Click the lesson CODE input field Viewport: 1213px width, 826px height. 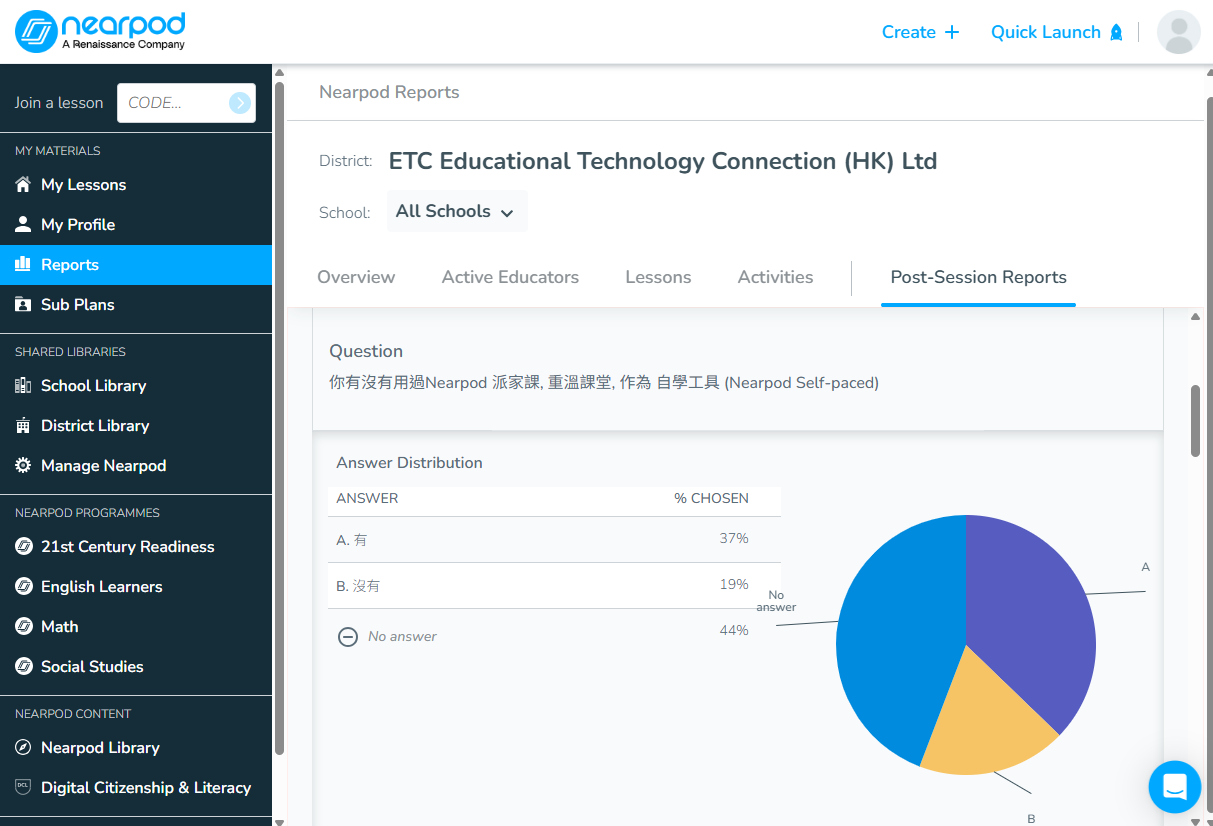click(172, 103)
